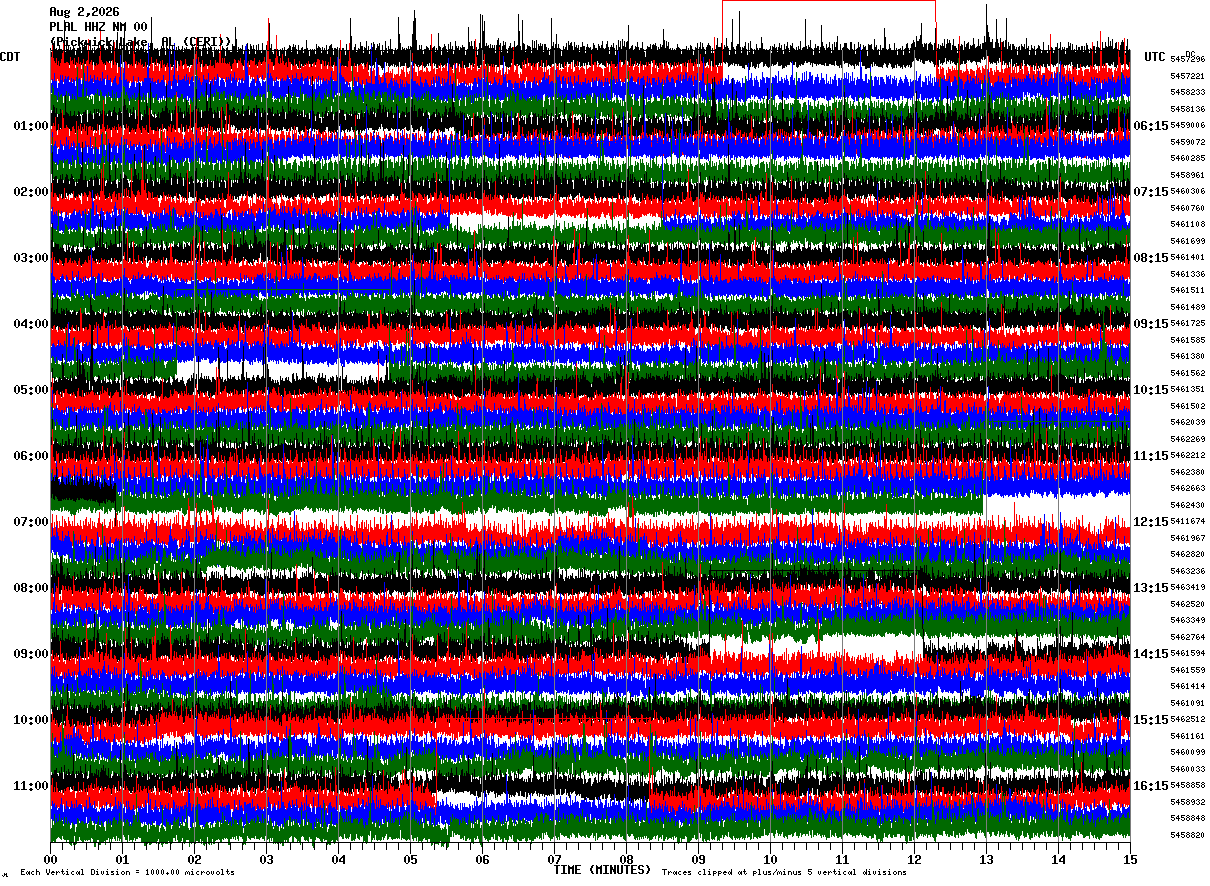
Task: Click the DC offset value "5458233"
Action: pos(1187,93)
